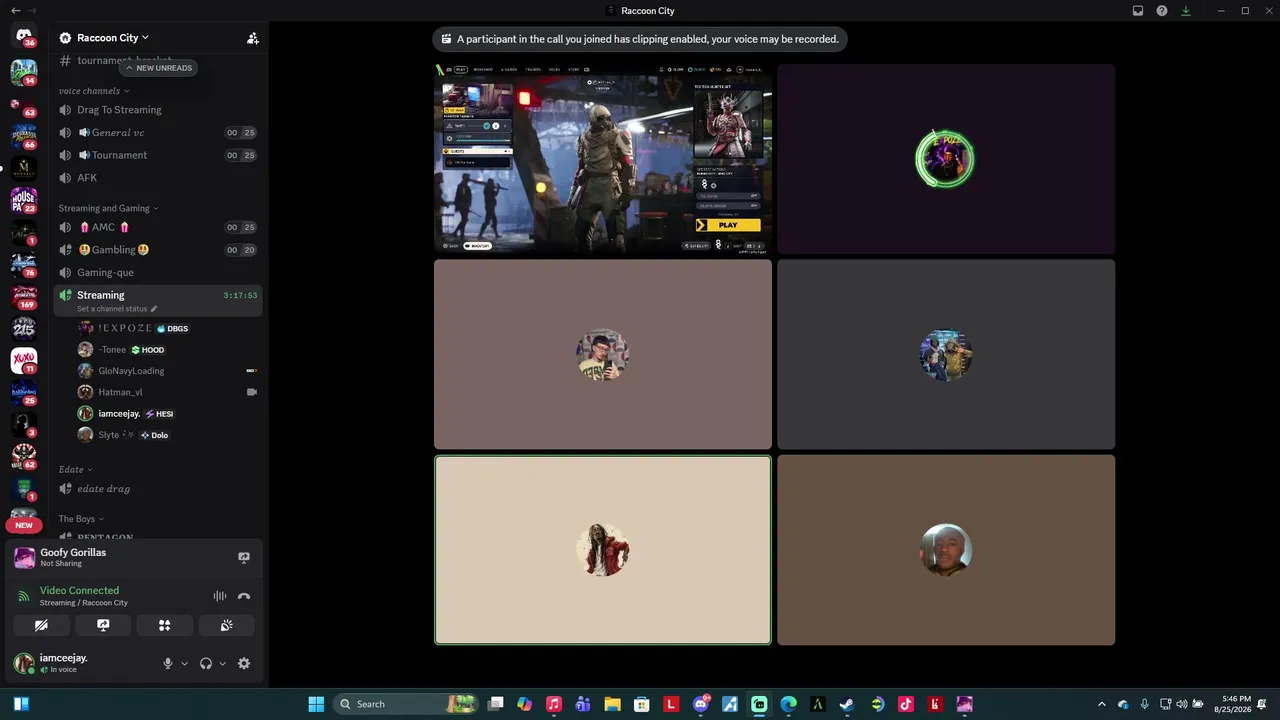
Task: Open the XOXO server icon
Action: (x=23, y=360)
